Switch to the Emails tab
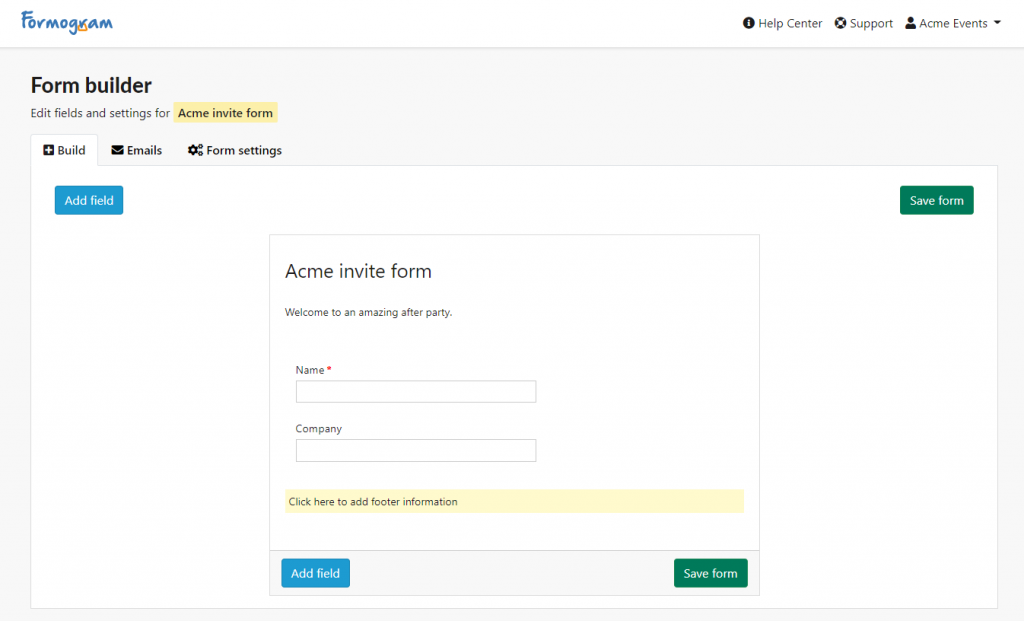The width and height of the screenshot is (1024, 621). (136, 150)
